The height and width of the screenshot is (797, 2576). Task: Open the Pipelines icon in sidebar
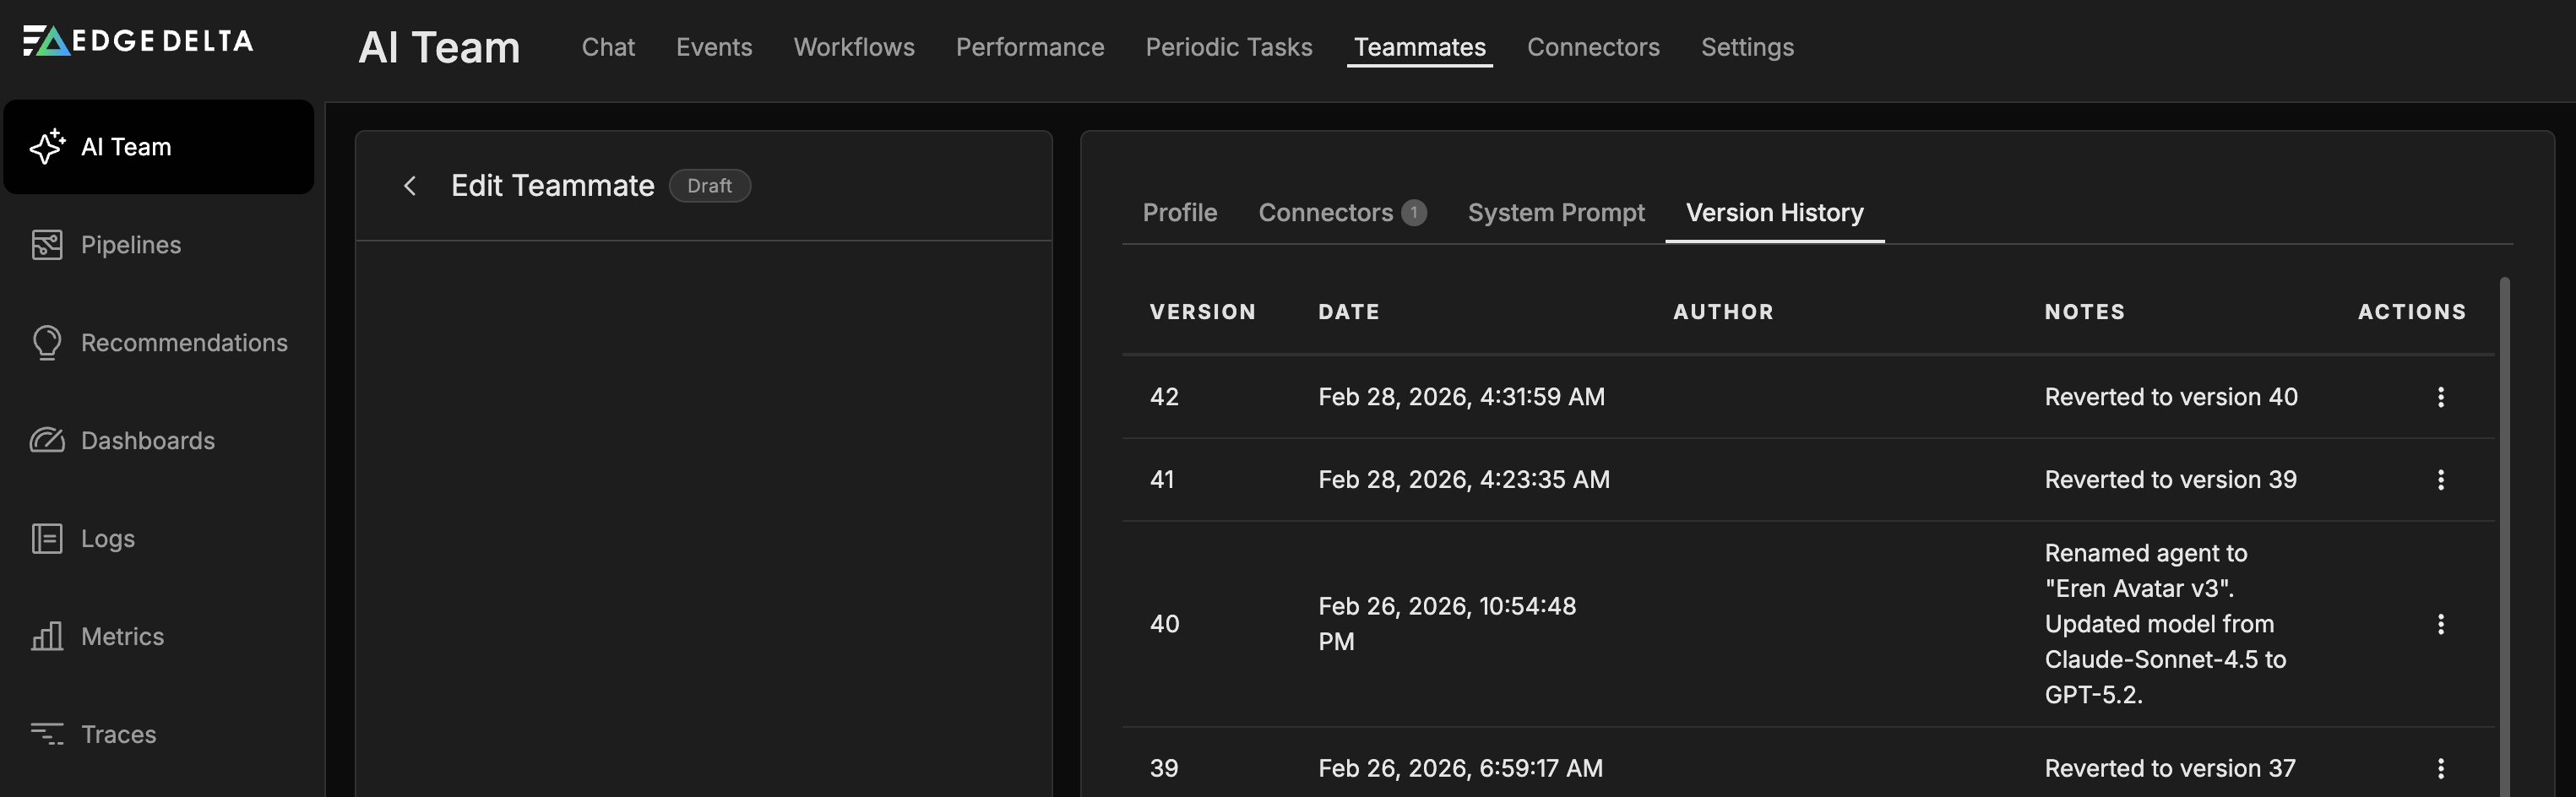click(47, 245)
